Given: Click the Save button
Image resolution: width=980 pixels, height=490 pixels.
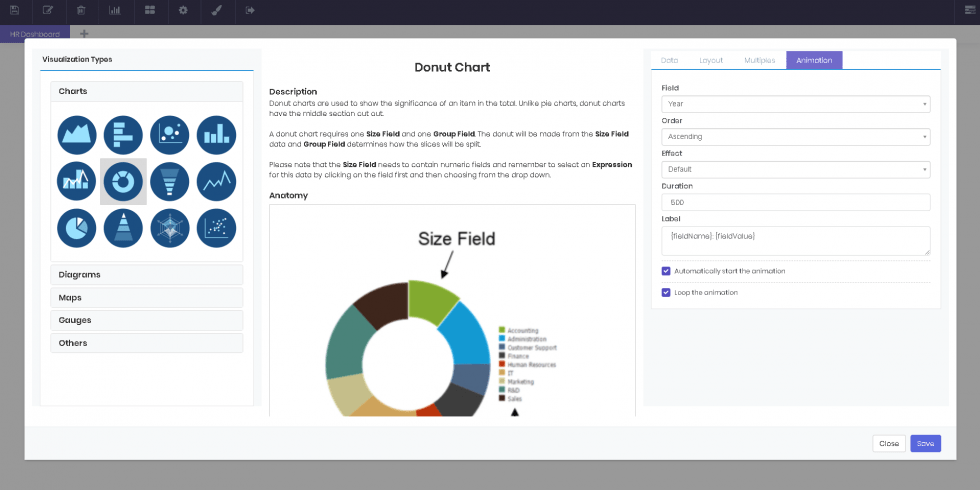Looking at the screenshot, I should pyautogui.click(x=925, y=443).
